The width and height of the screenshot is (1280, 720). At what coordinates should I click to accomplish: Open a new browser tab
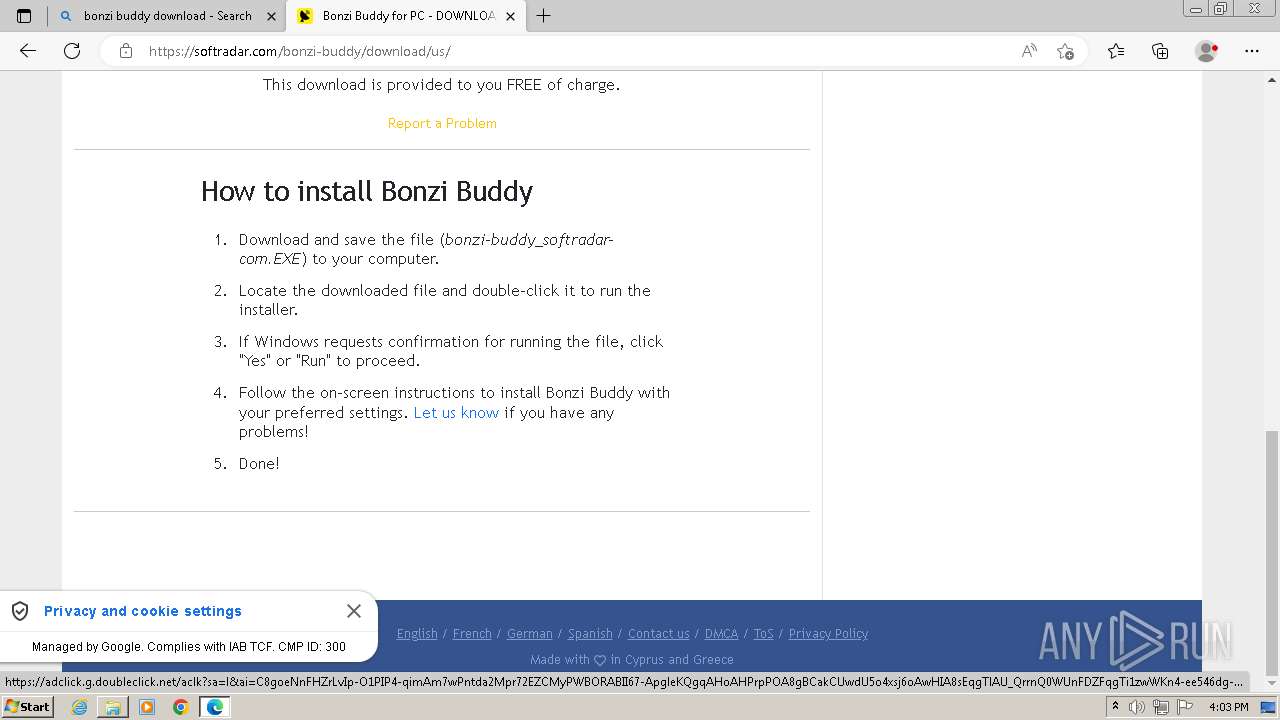click(543, 16)
